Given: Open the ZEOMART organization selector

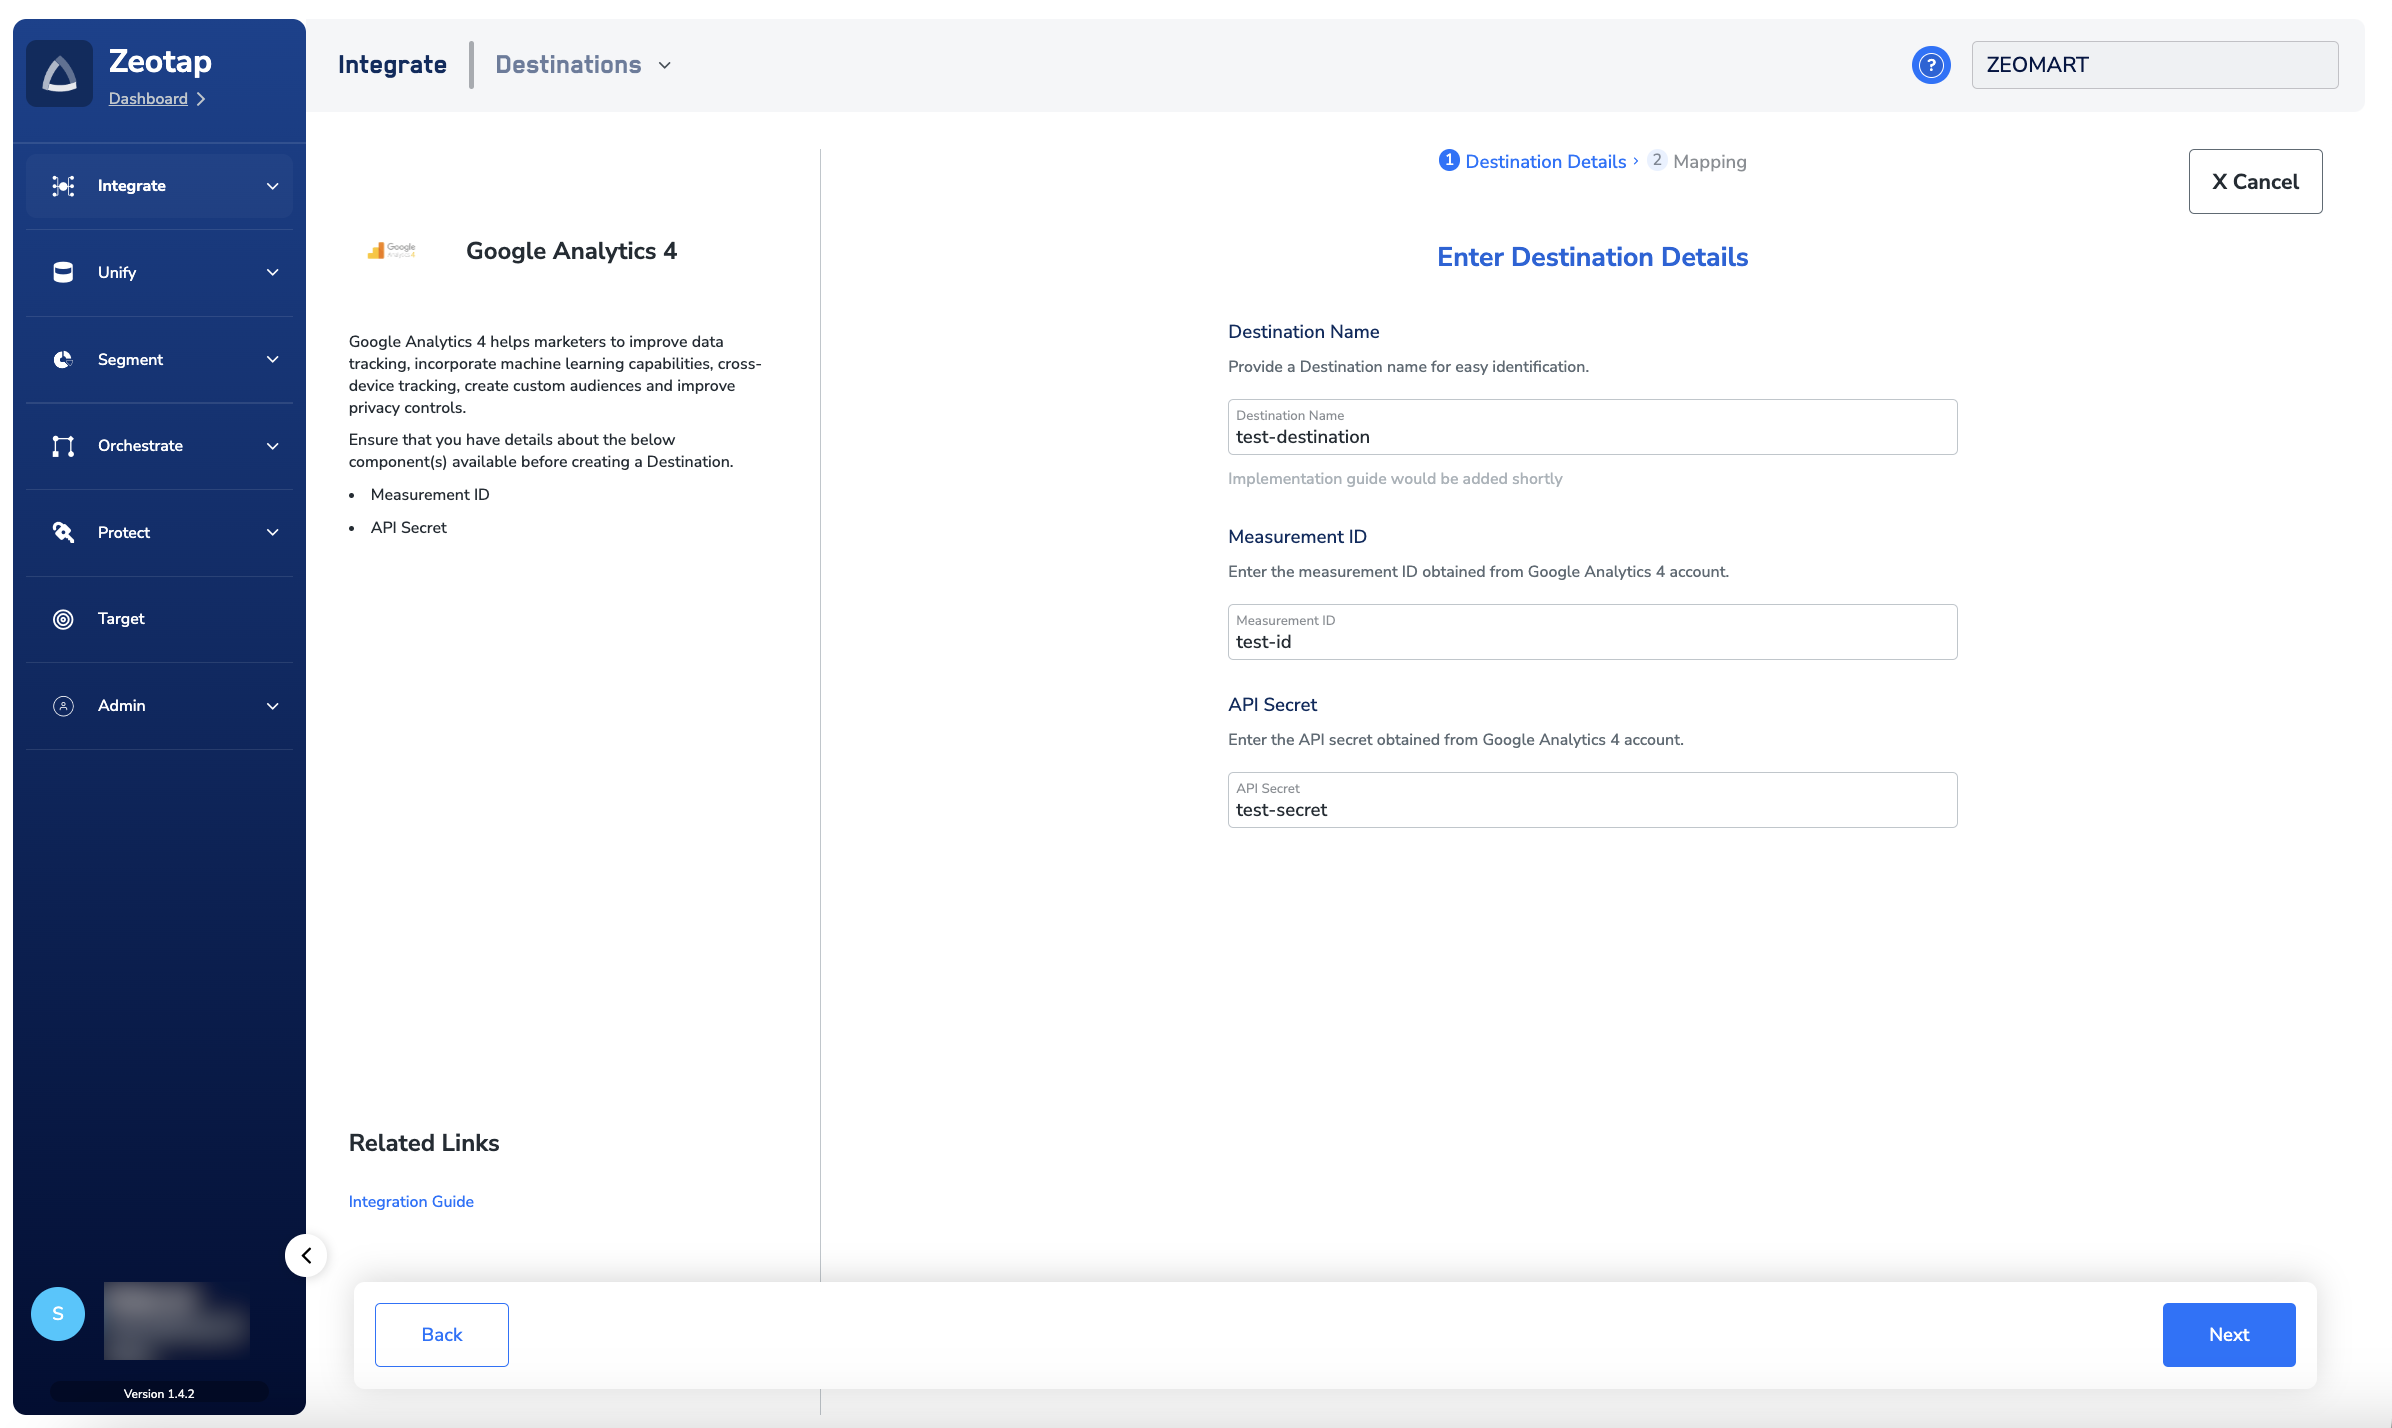Looking at the screenshot, I should coord(2154,65).
